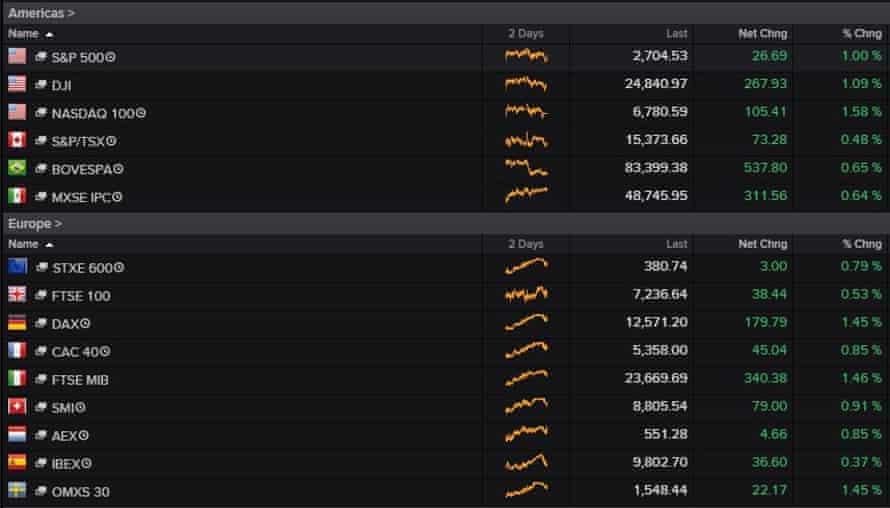Screen dimensions: 890x508
Task: Select IBEX percent change 0.37 %
Action: tap(862, 462)
